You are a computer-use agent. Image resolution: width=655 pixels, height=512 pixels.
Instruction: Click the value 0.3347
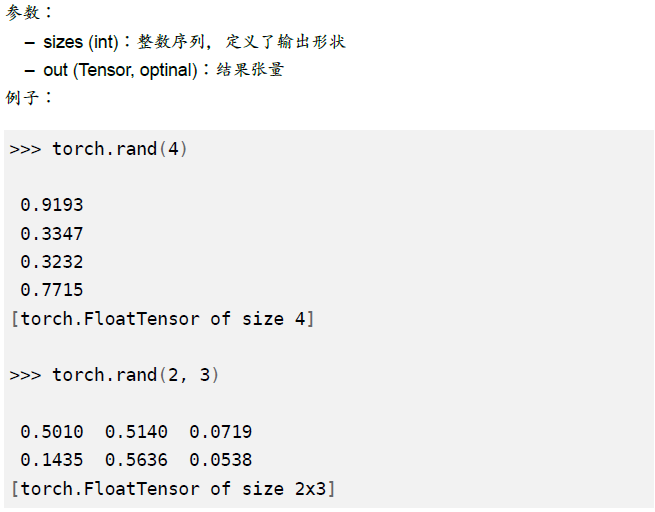click(52, 233)
